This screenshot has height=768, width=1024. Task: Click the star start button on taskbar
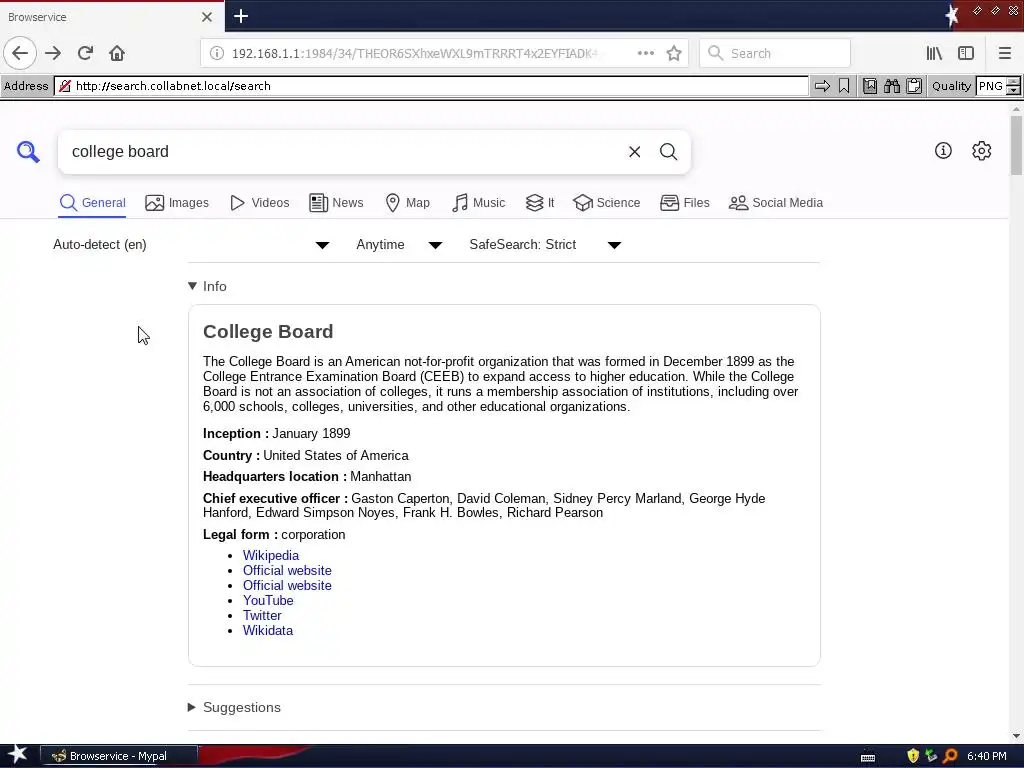point(18,755)
